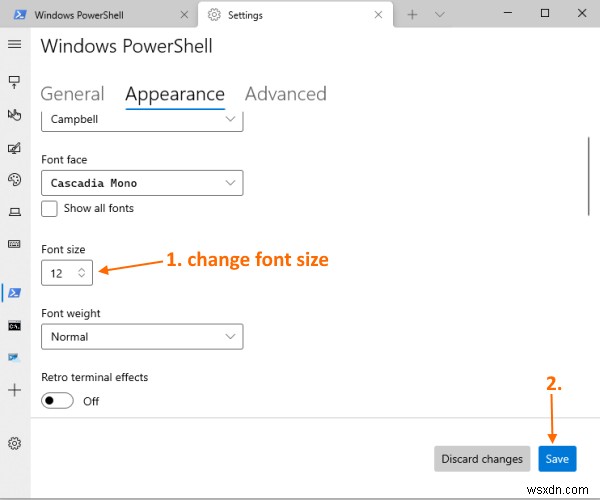Image resolution: width=600 pixels, height=500 pixels.
Task: Click the Font size input field
Action: (67, 273)
